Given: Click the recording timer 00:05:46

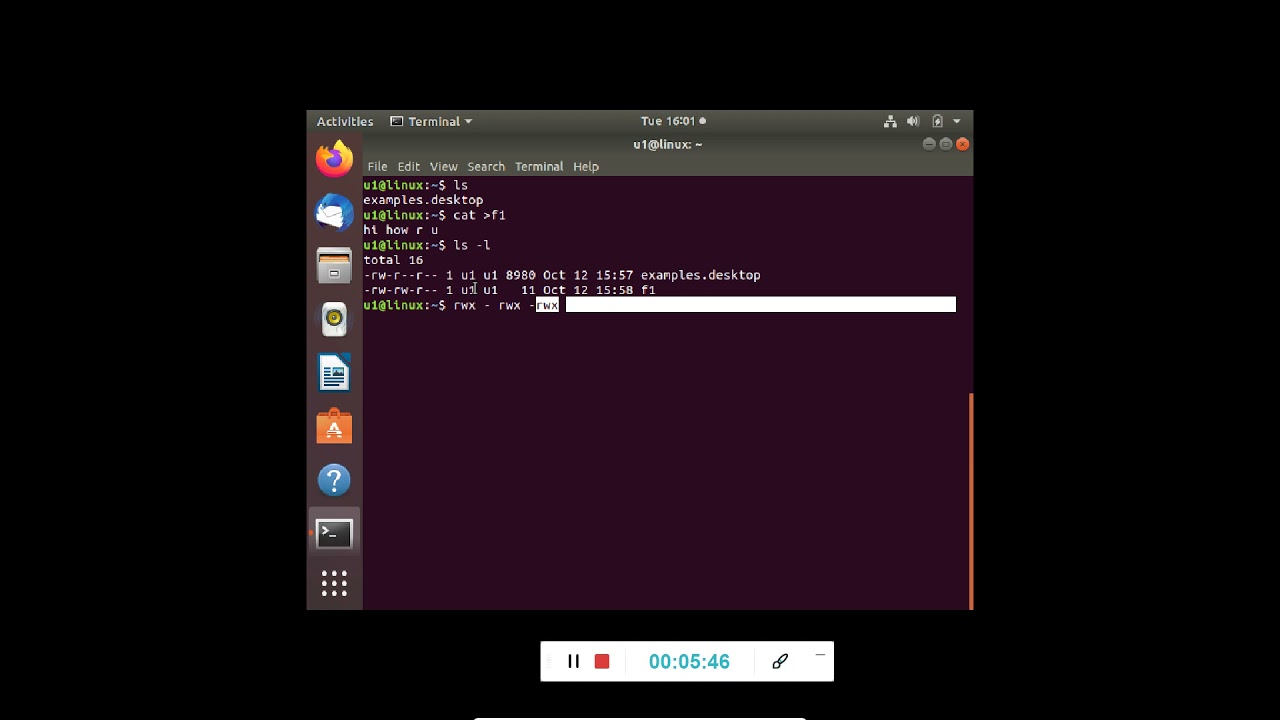Looking at the screenshot, I should pos(689,661).
